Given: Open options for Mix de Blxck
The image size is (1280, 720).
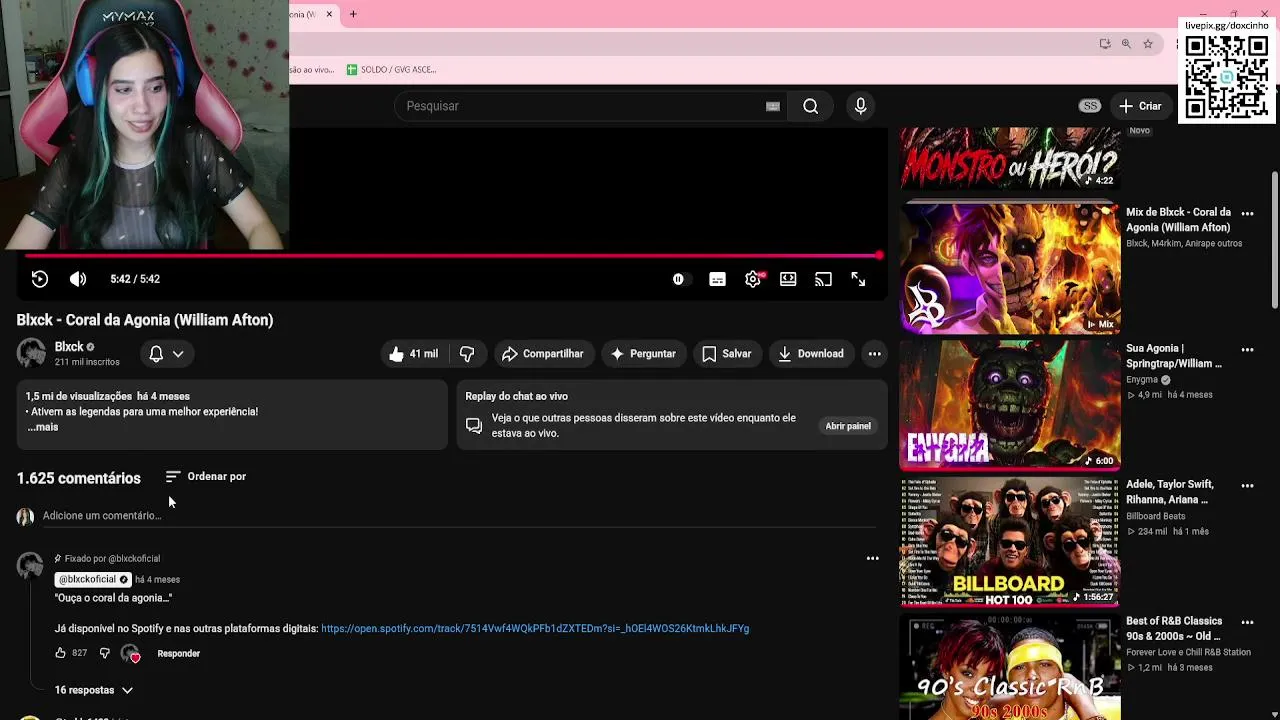Looking at the screenshot, I should click(1247, 214).
